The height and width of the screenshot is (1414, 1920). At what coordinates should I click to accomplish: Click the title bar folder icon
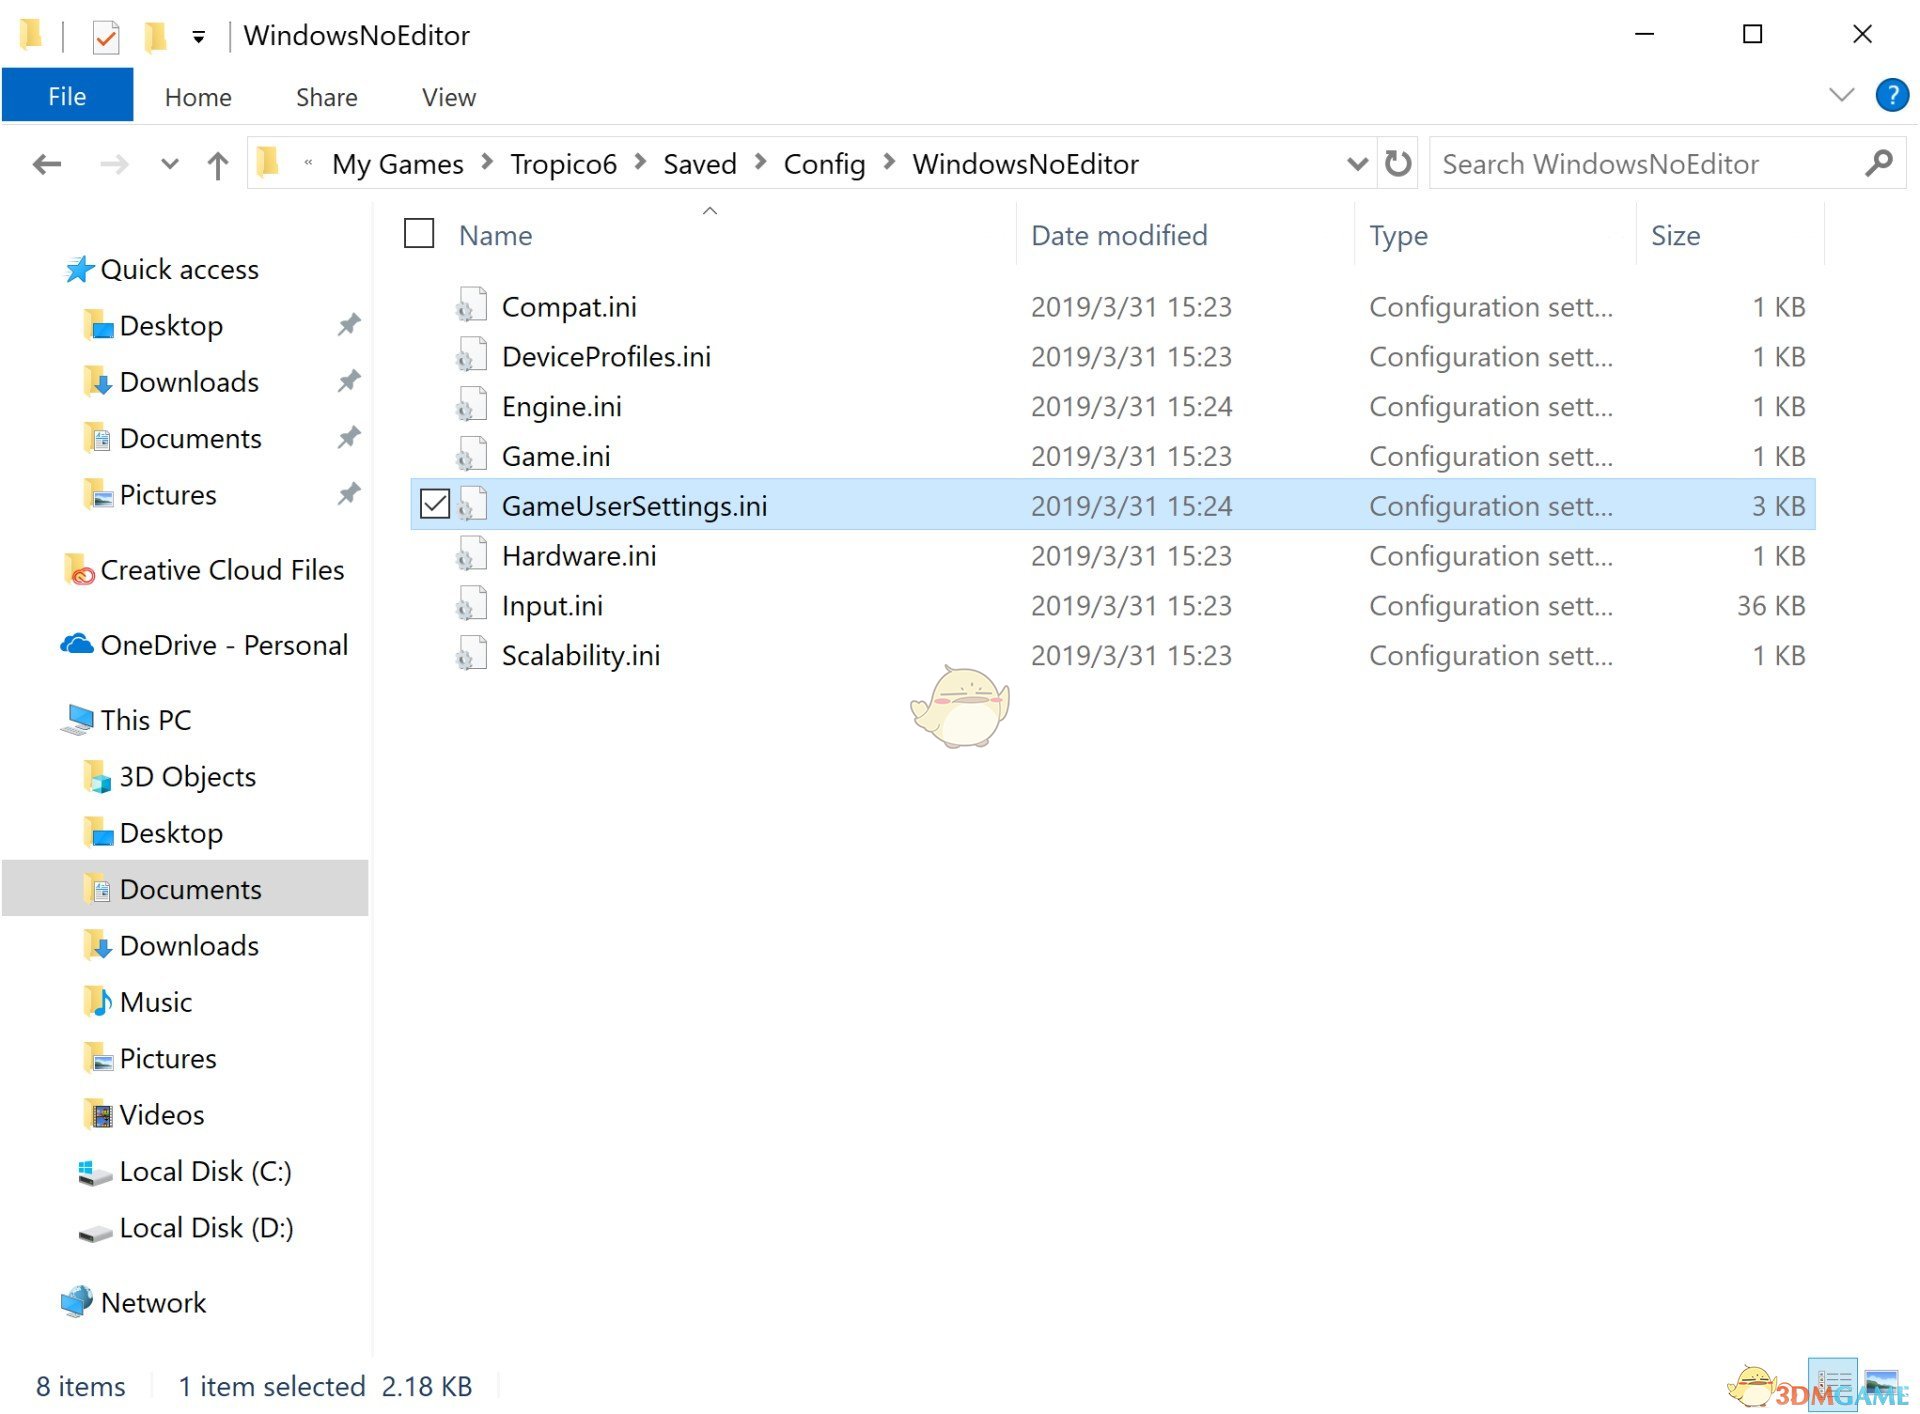pyautogui.click(x=31, y=35)
